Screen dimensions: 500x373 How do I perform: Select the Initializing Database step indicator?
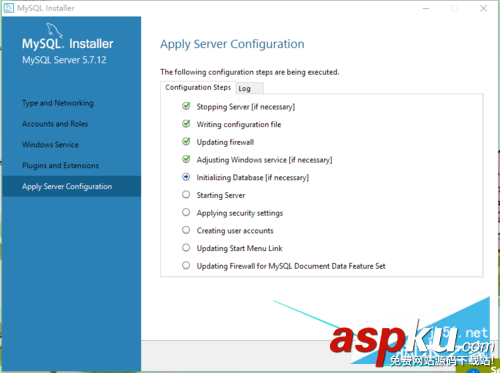pos(186,177)
